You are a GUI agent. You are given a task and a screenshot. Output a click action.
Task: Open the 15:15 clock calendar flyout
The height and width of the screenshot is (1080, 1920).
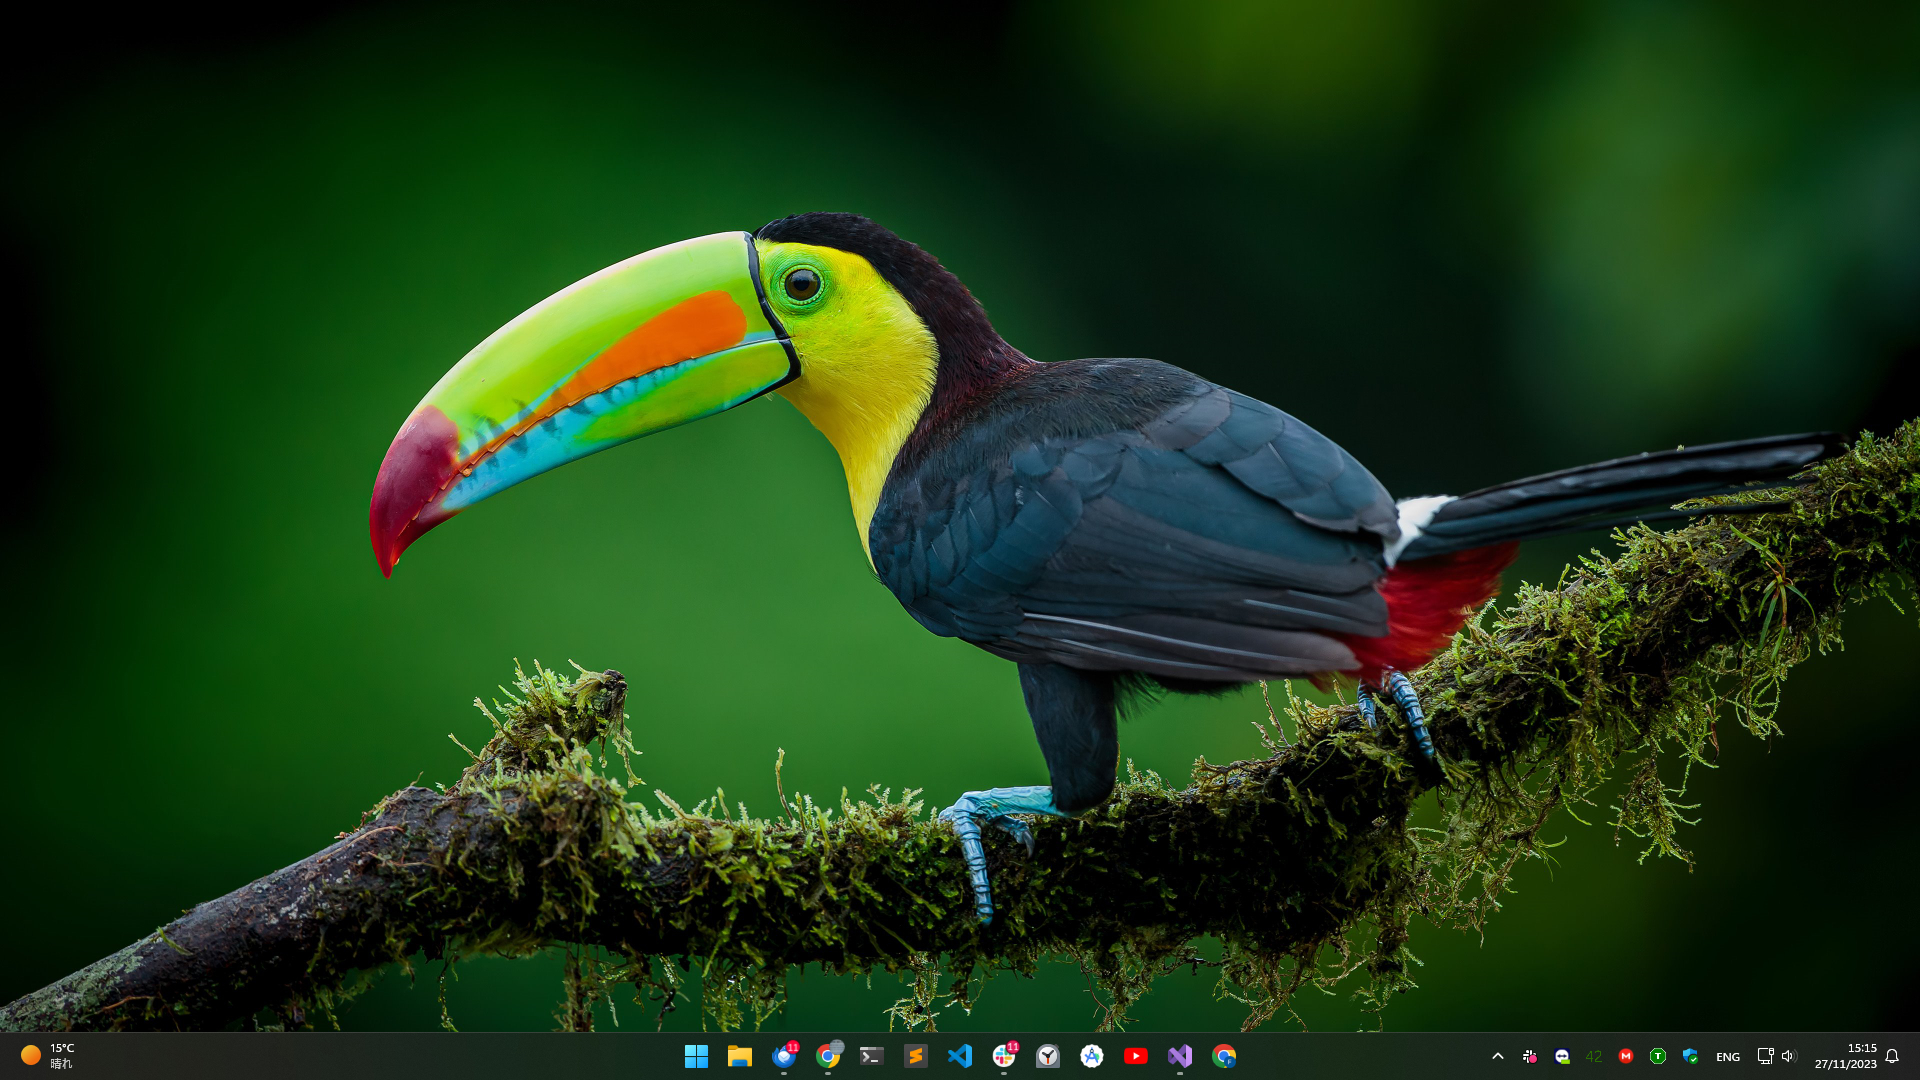pos(1846,1056)
